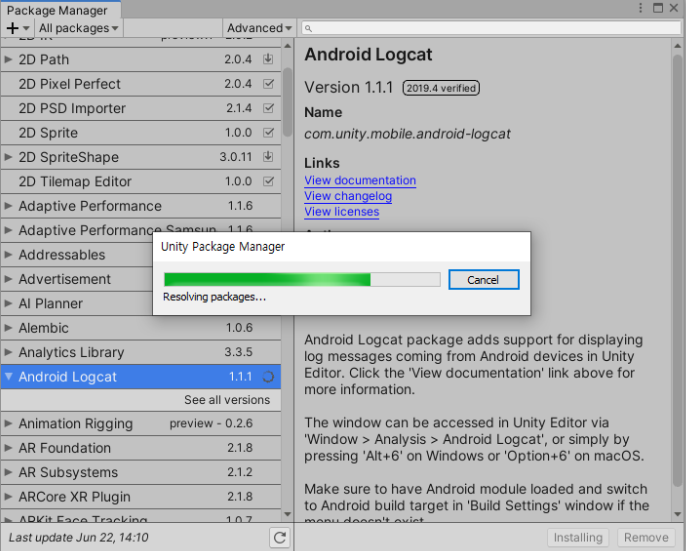Open the View documentation link
Screen dimensions: 686x551
(x=360, y=180)
